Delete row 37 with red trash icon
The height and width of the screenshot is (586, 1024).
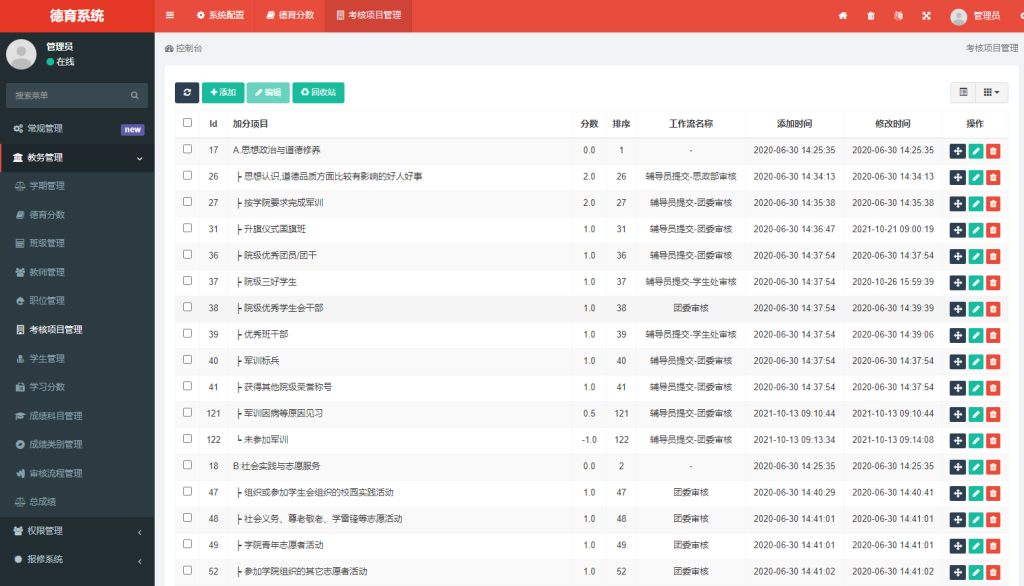click(x=993, y=282)
